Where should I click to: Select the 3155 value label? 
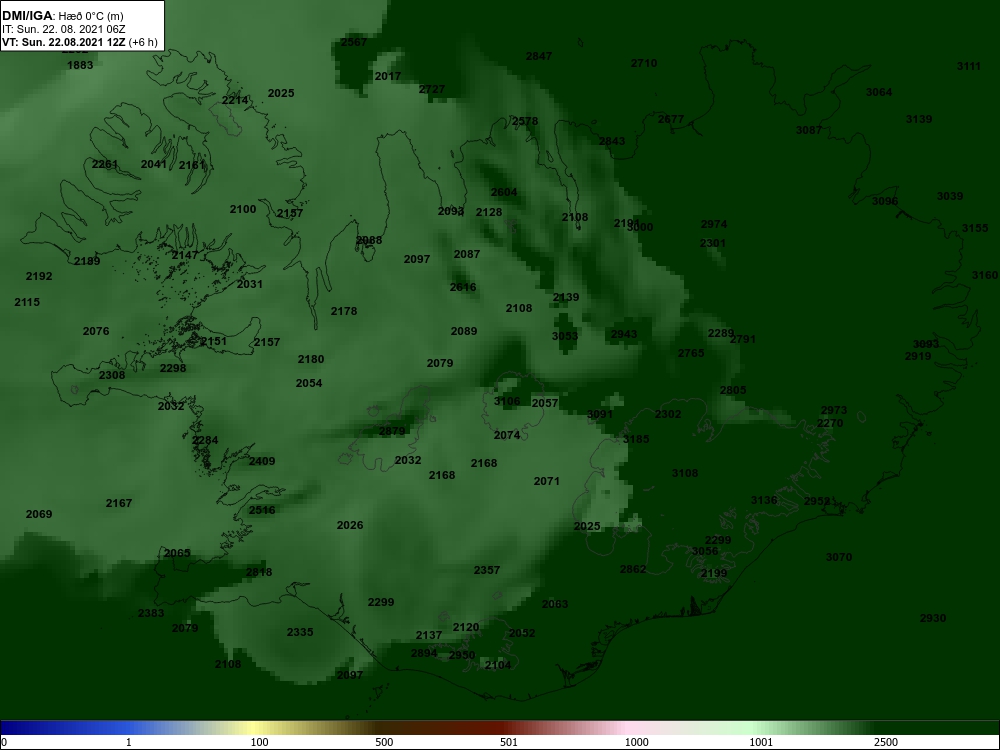(975, 228)
